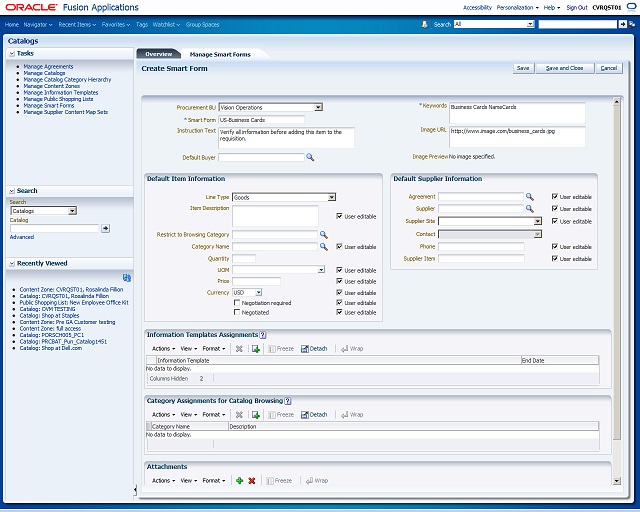This screenshot has width=640, height=512.
Task: Open help icon beside Category Assignments for Catalog Browsing
Action: (288, 401)
